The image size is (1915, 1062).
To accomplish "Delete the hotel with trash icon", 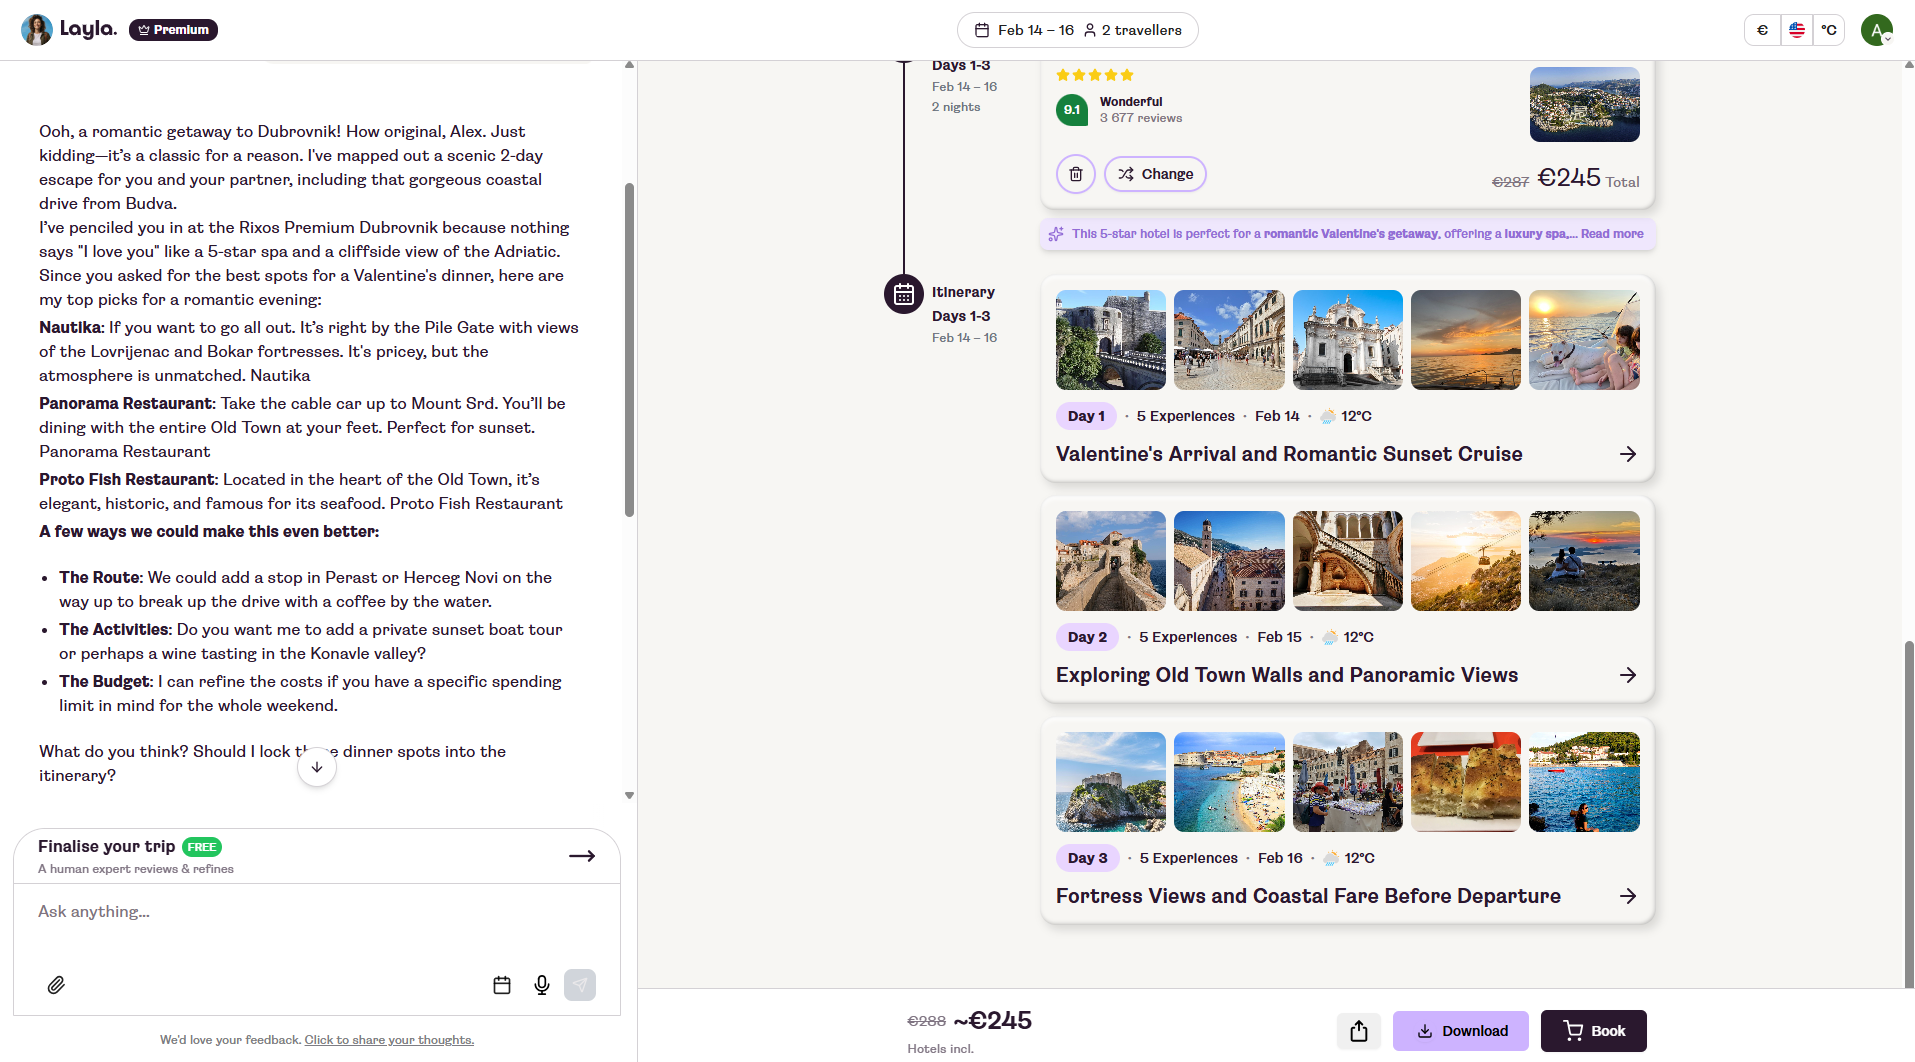I will point(1076,174).
